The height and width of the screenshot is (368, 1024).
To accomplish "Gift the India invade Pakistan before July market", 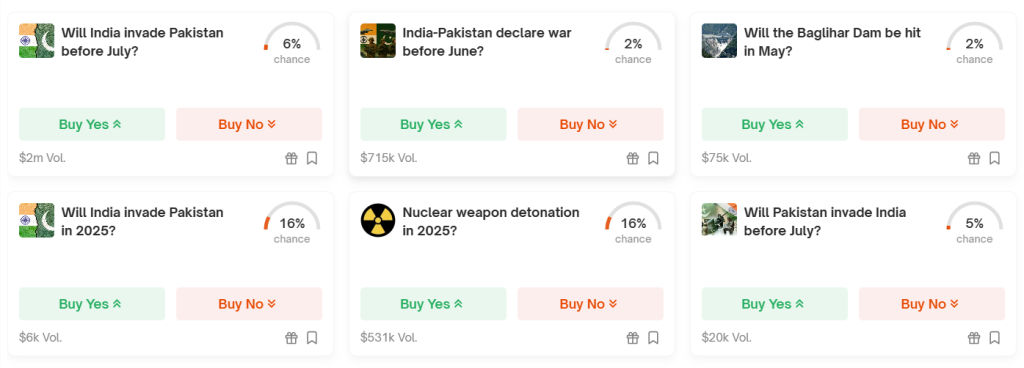I will pos(291,158).
